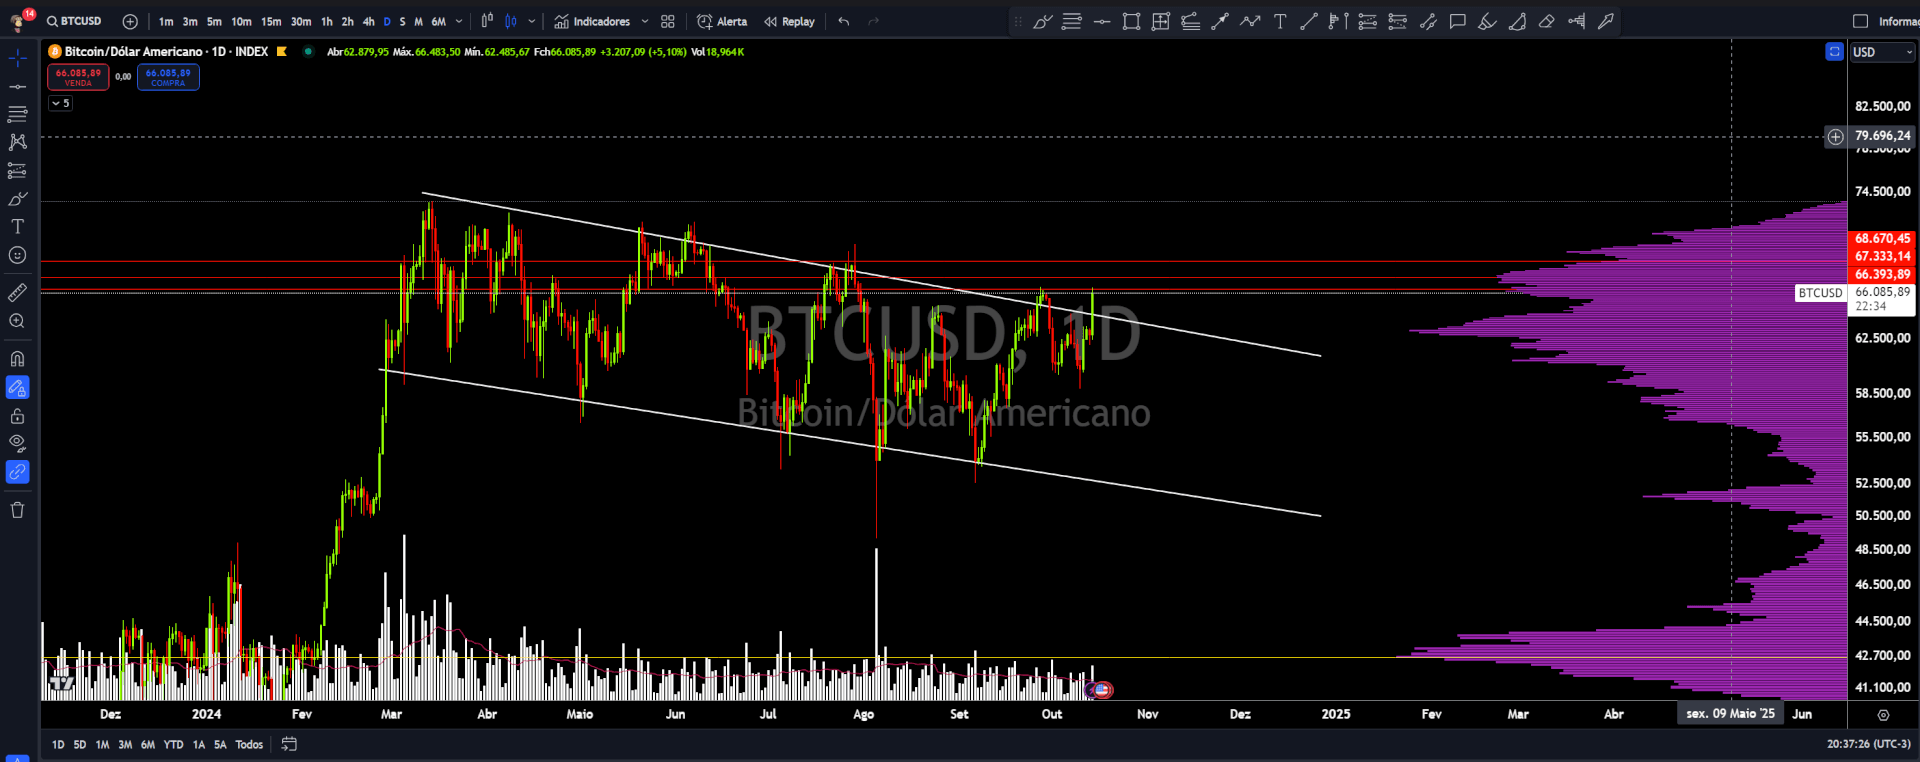
Task: Select brush in favorites drawing toolbar
Action: point(1042,21)
